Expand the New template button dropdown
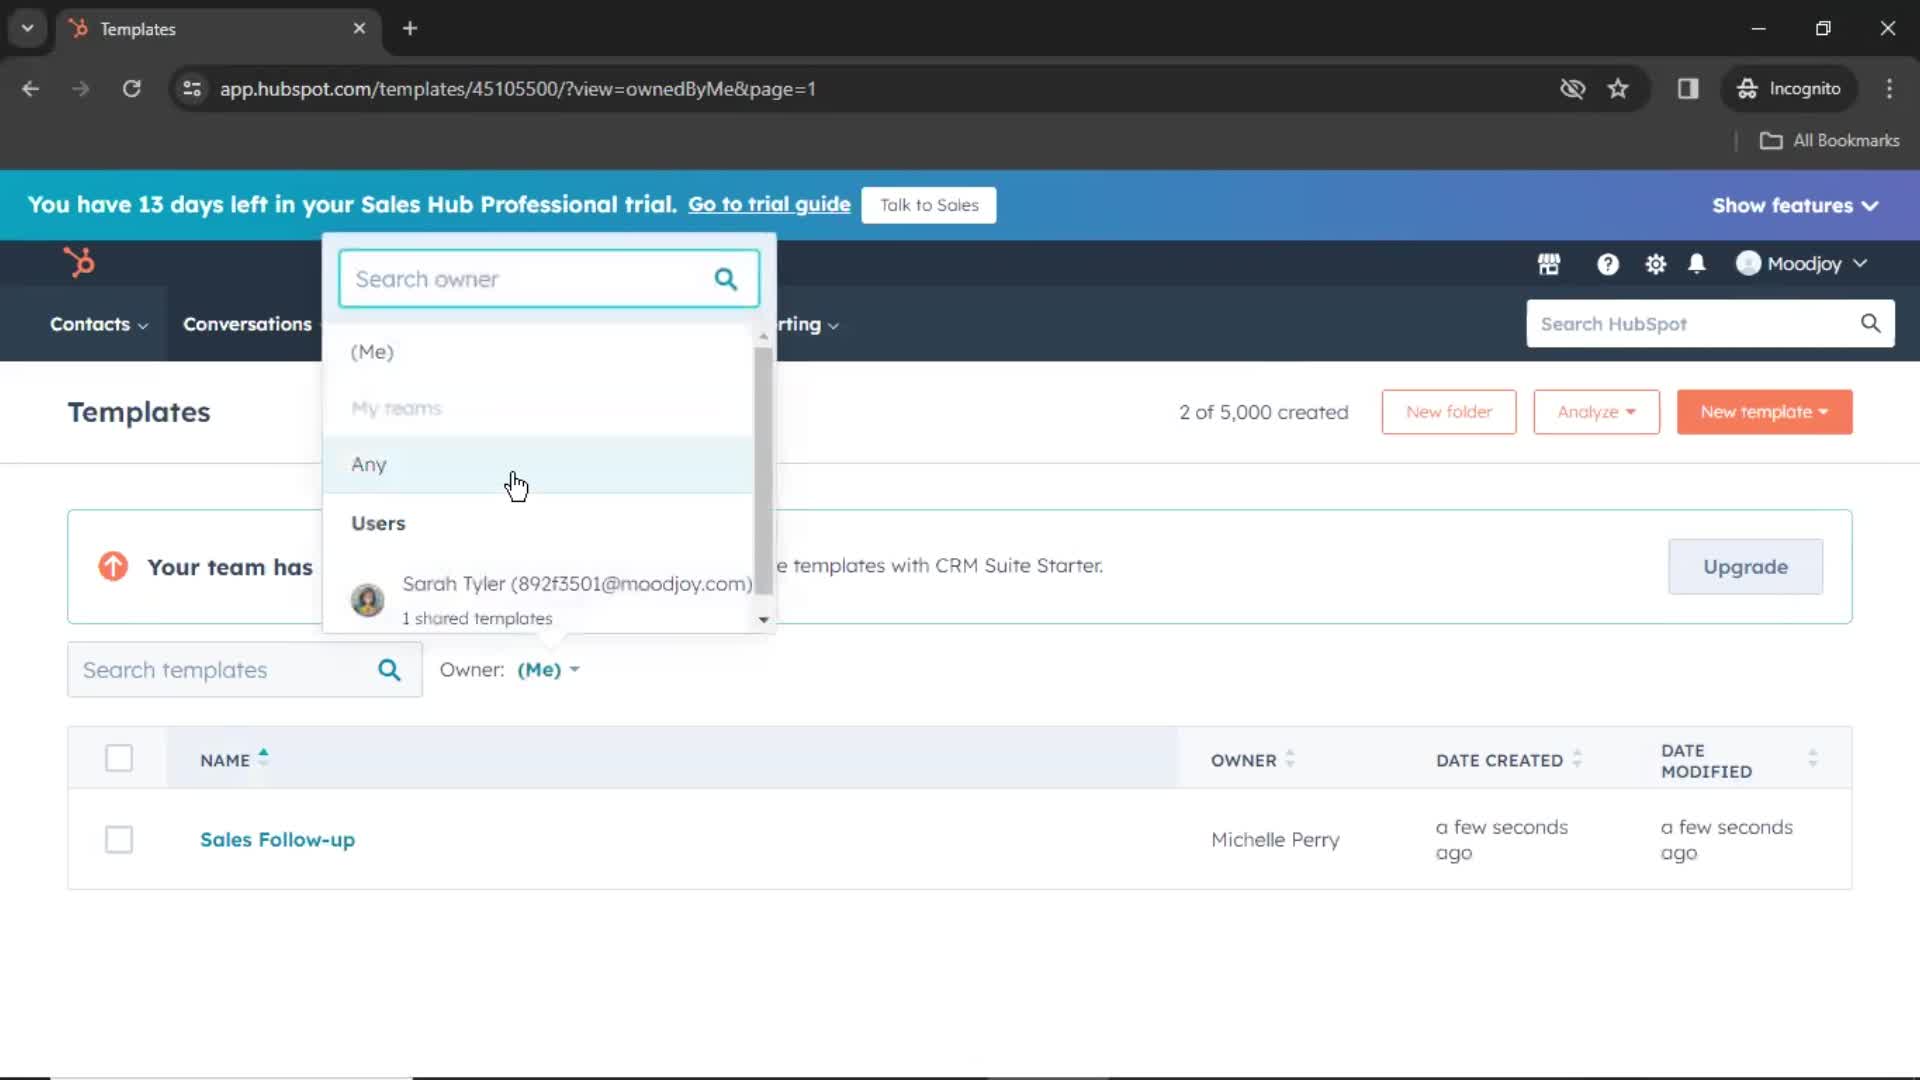 coord(1824,411)
